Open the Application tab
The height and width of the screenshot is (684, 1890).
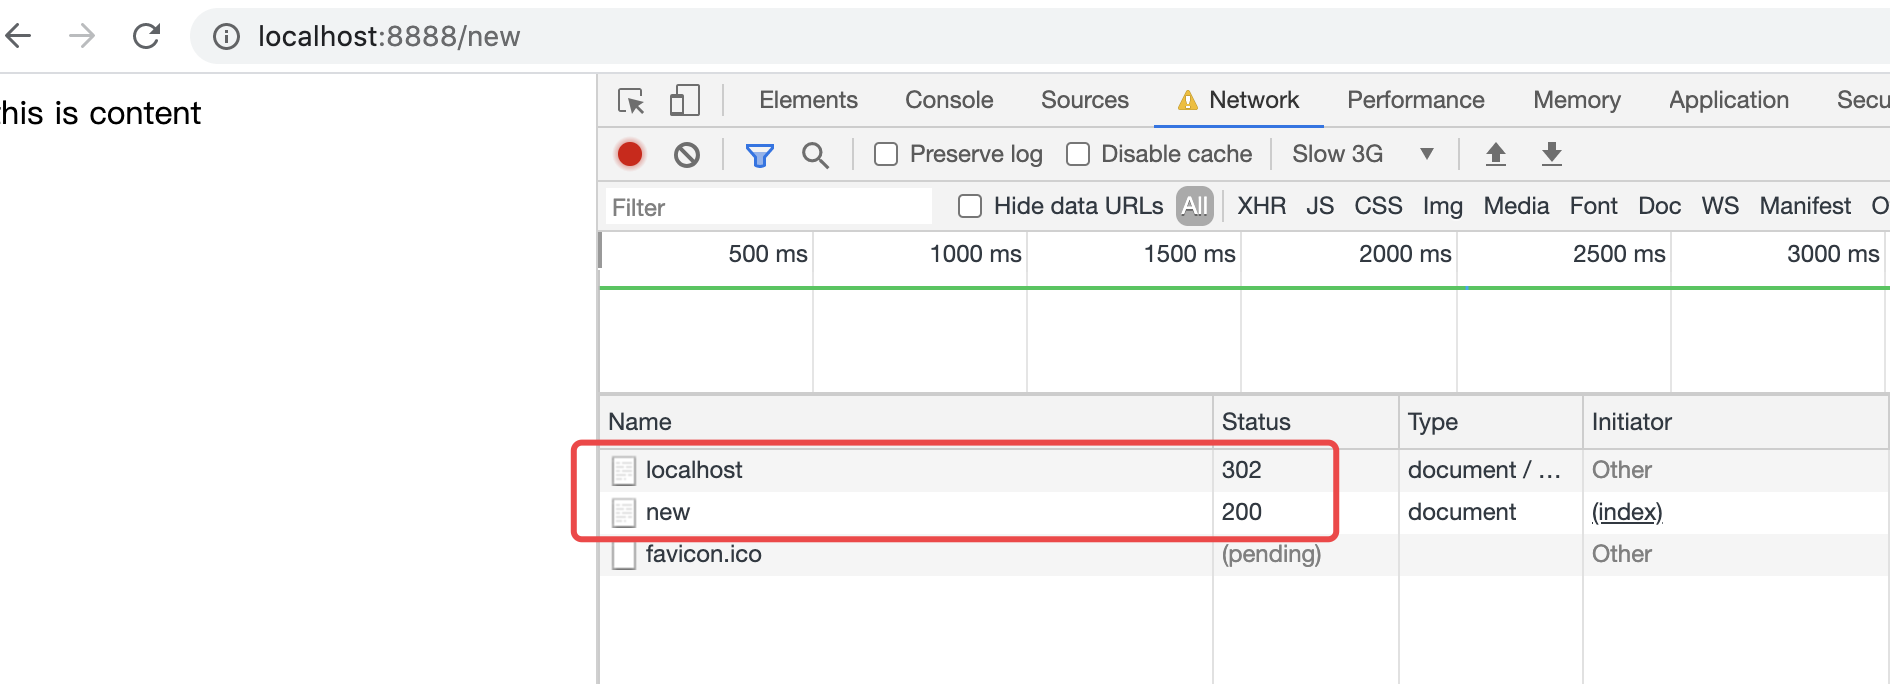tap(1728, 100)
